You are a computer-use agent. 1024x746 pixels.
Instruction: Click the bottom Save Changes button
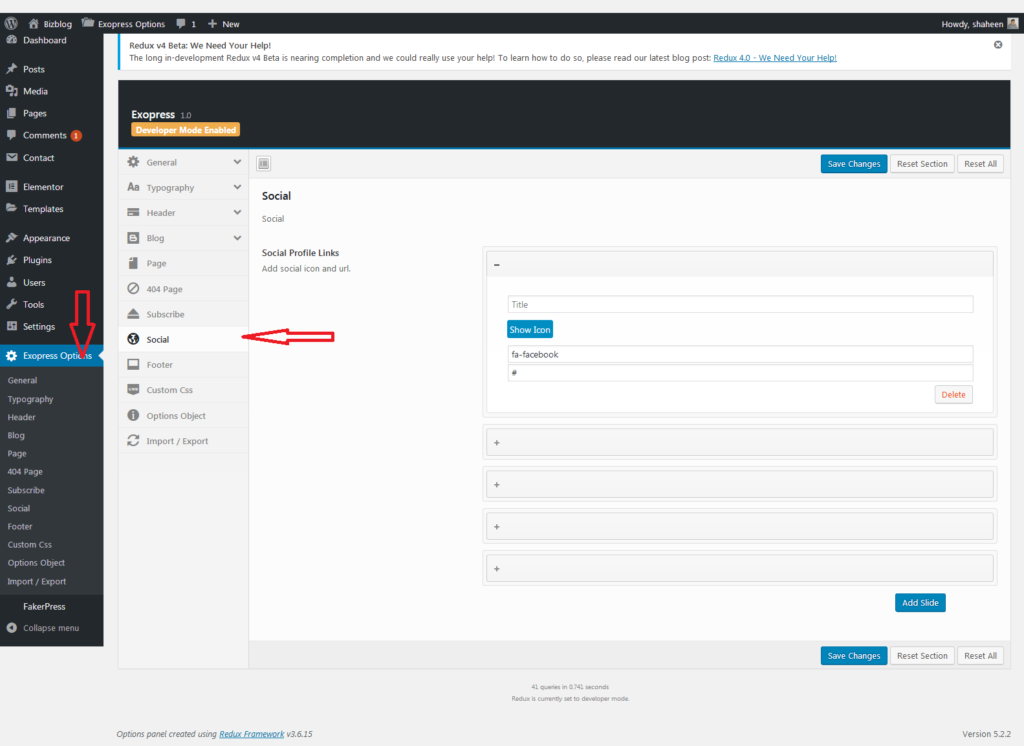pyautogui.click(x=854, y=656)
